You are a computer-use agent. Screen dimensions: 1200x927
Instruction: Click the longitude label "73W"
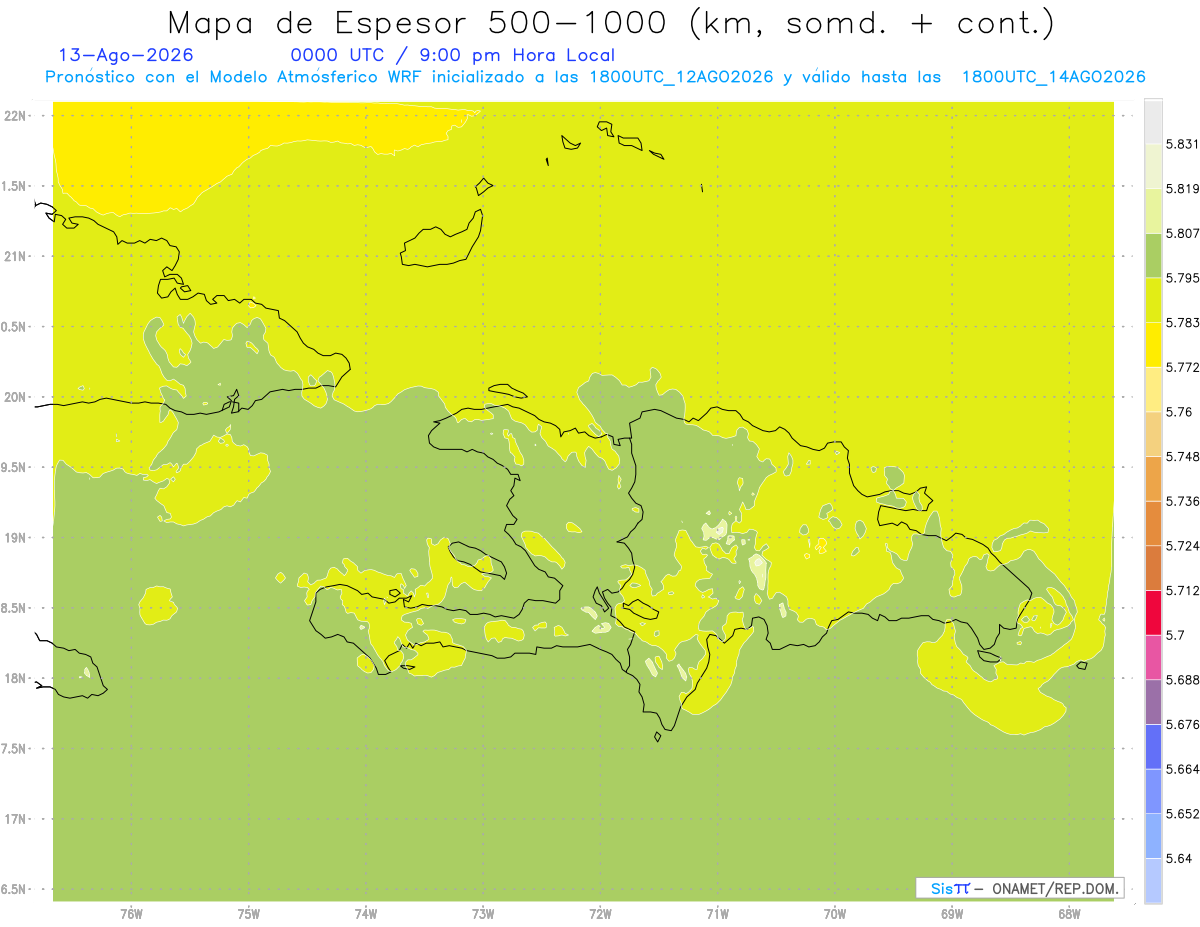click(x=483, y=914)
